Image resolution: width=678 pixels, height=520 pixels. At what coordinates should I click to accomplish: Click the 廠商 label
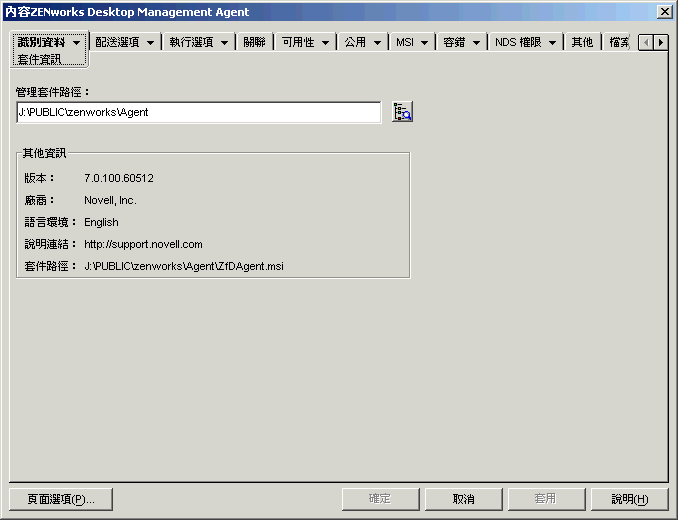pyautogui.click(x=39, y=200)
